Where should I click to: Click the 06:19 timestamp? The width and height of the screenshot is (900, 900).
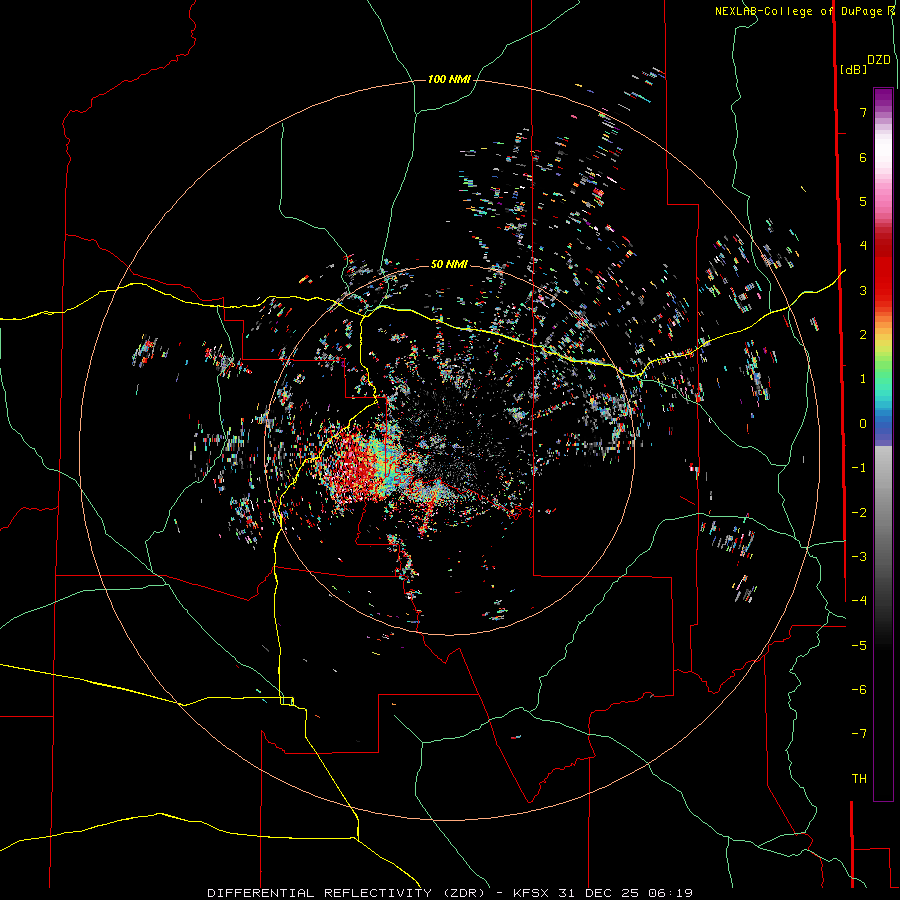point(670,893)
